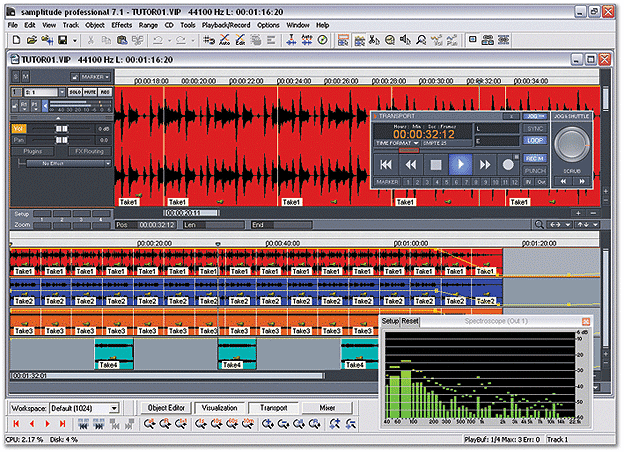Click the Save floppy disk icon
Image resolution: width=624 pixels, height=452 pixels.
pos(62,40)
